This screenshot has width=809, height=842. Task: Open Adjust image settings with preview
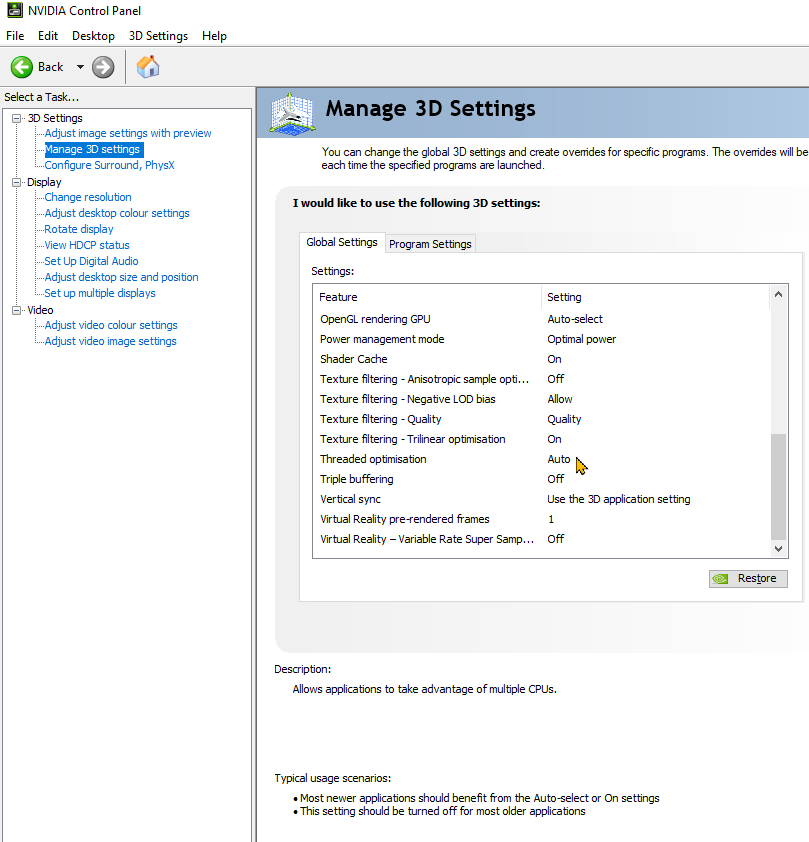[x=128, y=133]
